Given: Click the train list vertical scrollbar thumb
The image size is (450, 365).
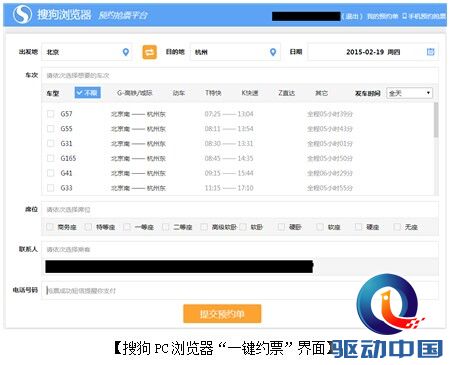Looking at the screenshot, I should coord(436,120).
